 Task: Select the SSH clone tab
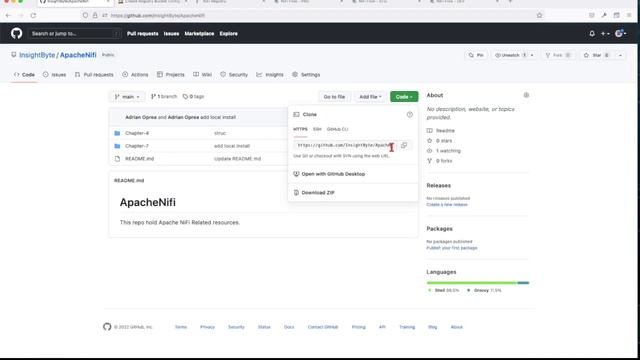pyautogui.click(x=317, y=129)
